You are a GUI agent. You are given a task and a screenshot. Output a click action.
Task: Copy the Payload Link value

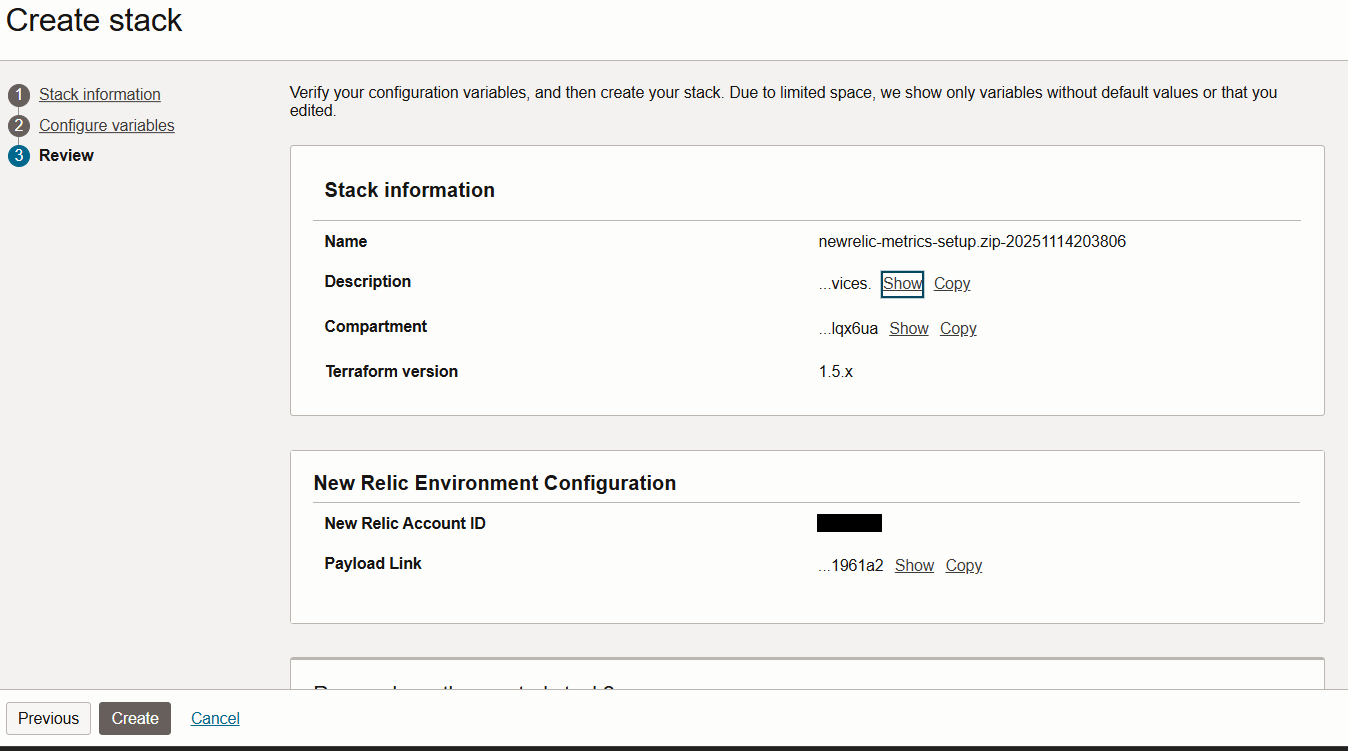point(963,565)
